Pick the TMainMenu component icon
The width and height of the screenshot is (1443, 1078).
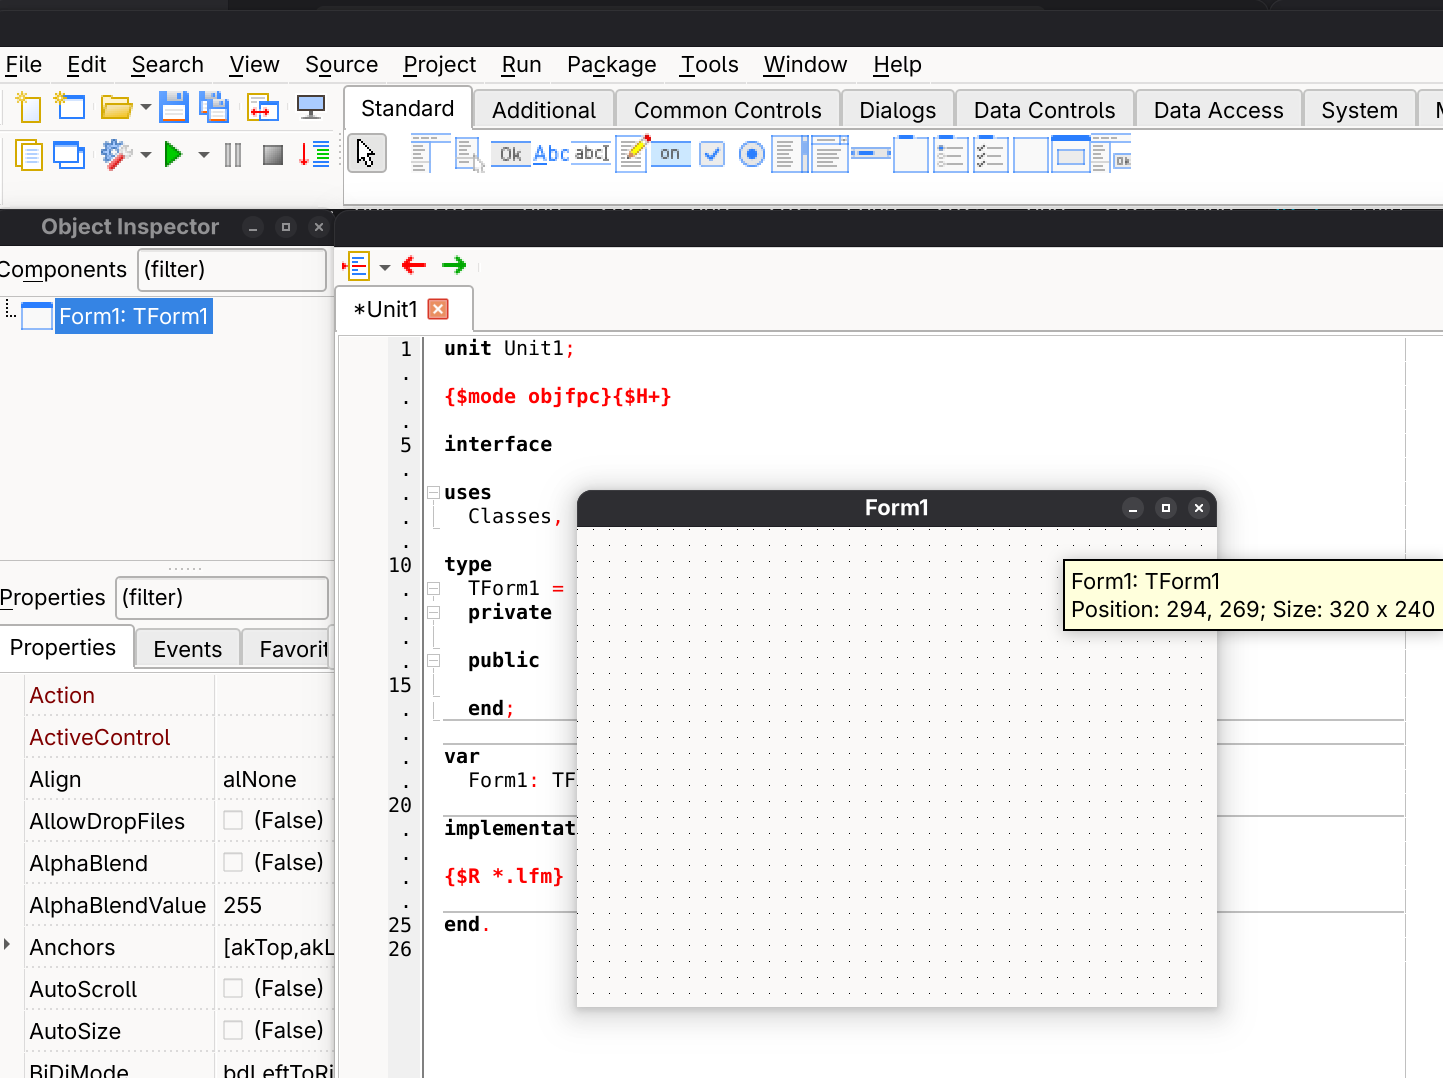(428, 154)
